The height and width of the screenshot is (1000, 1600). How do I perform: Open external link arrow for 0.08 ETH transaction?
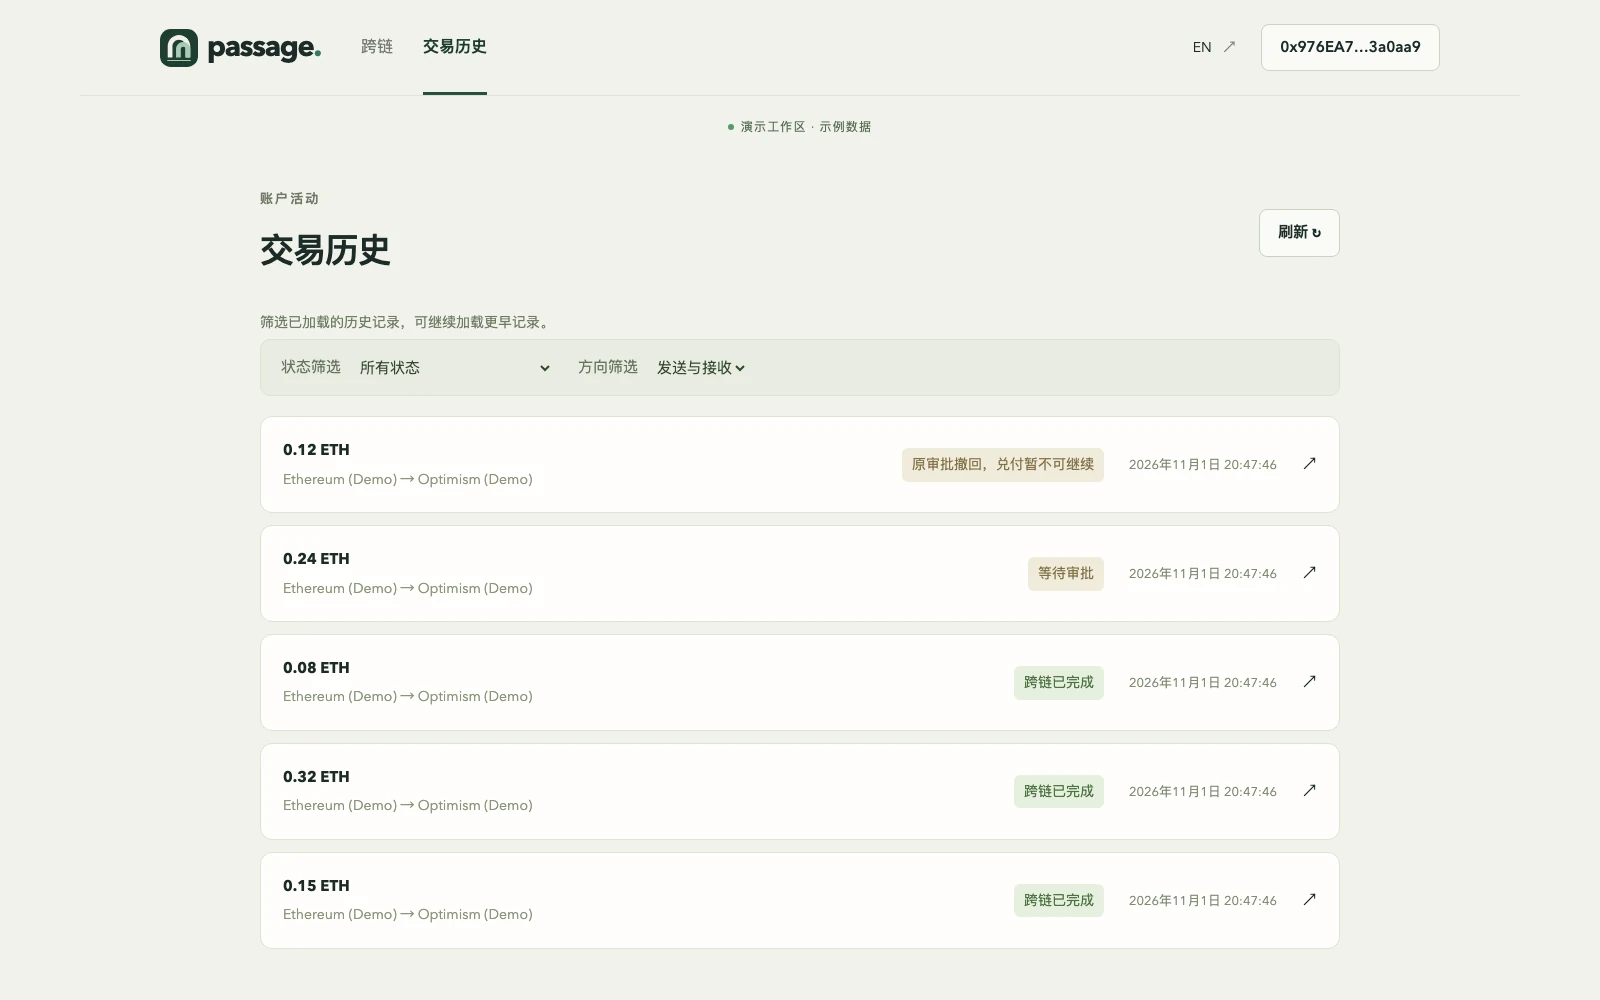1309,682
